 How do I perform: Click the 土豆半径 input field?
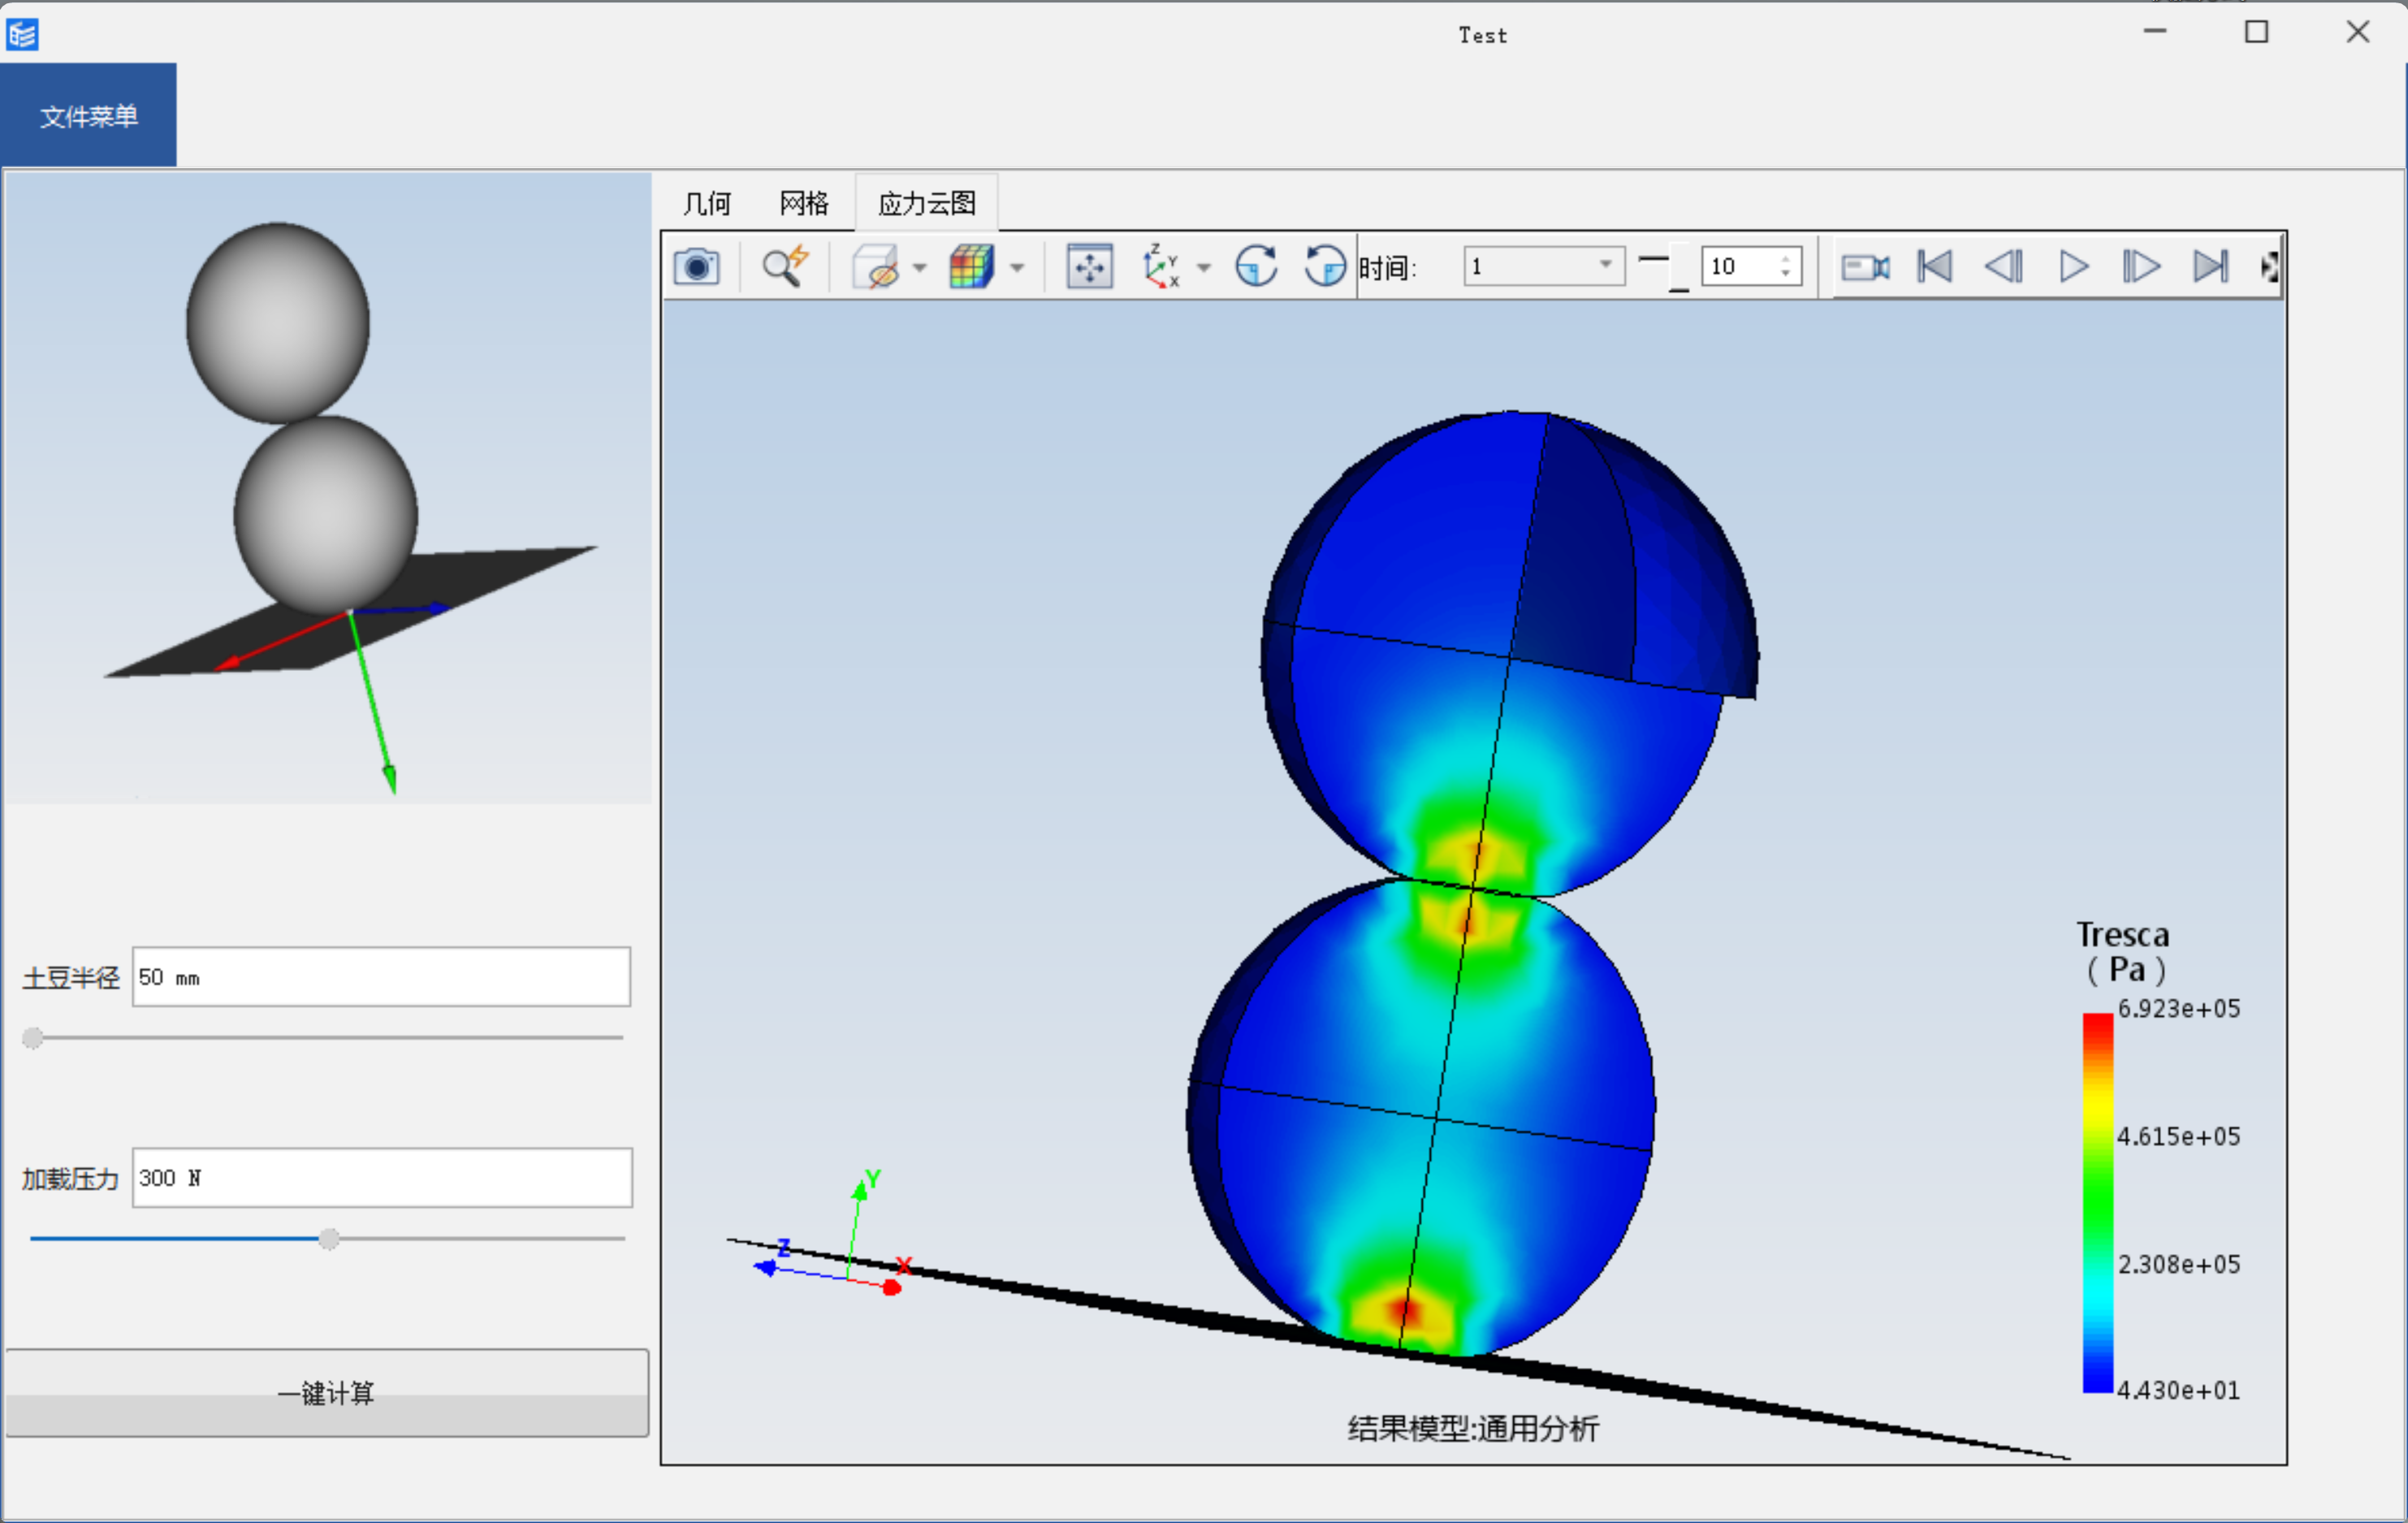(381, 977)
